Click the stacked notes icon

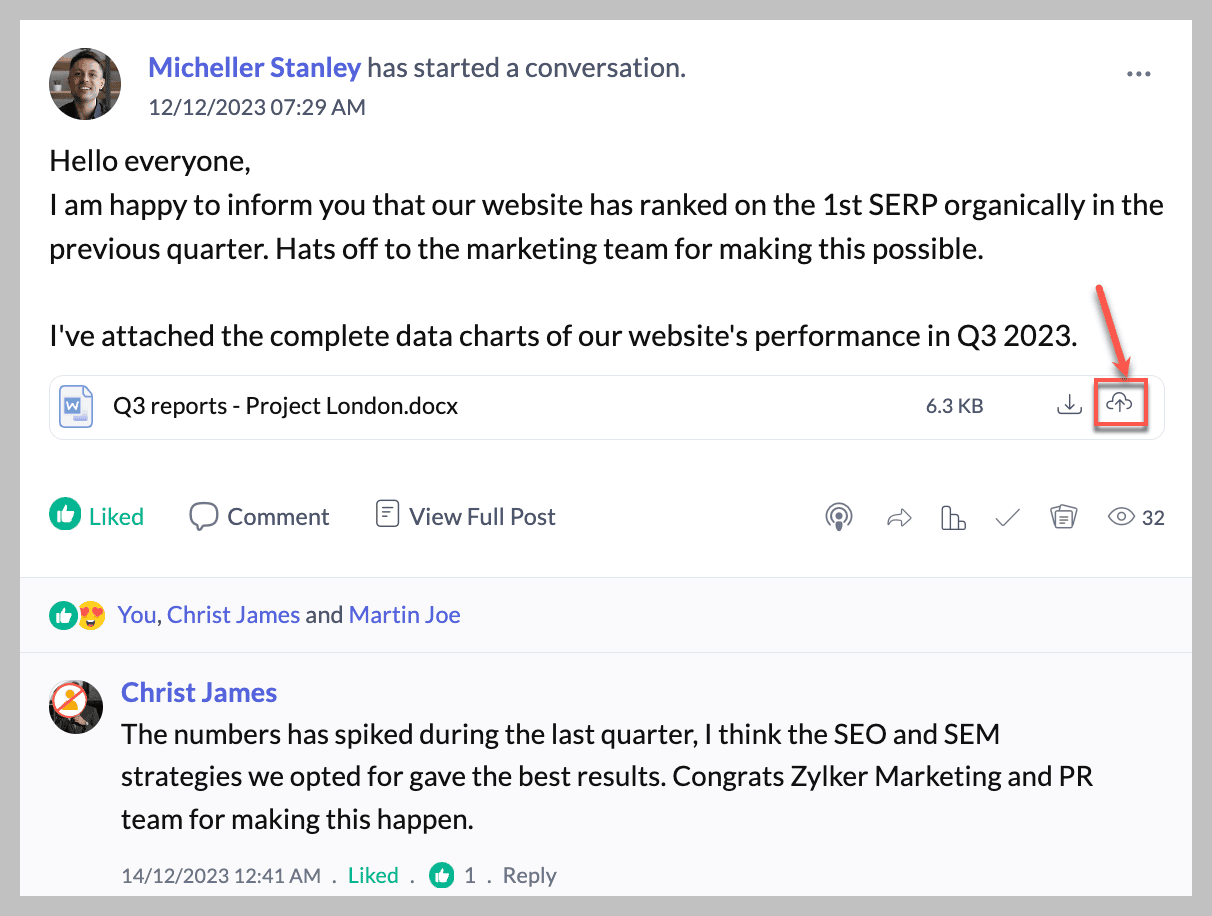coord(1063,517)
